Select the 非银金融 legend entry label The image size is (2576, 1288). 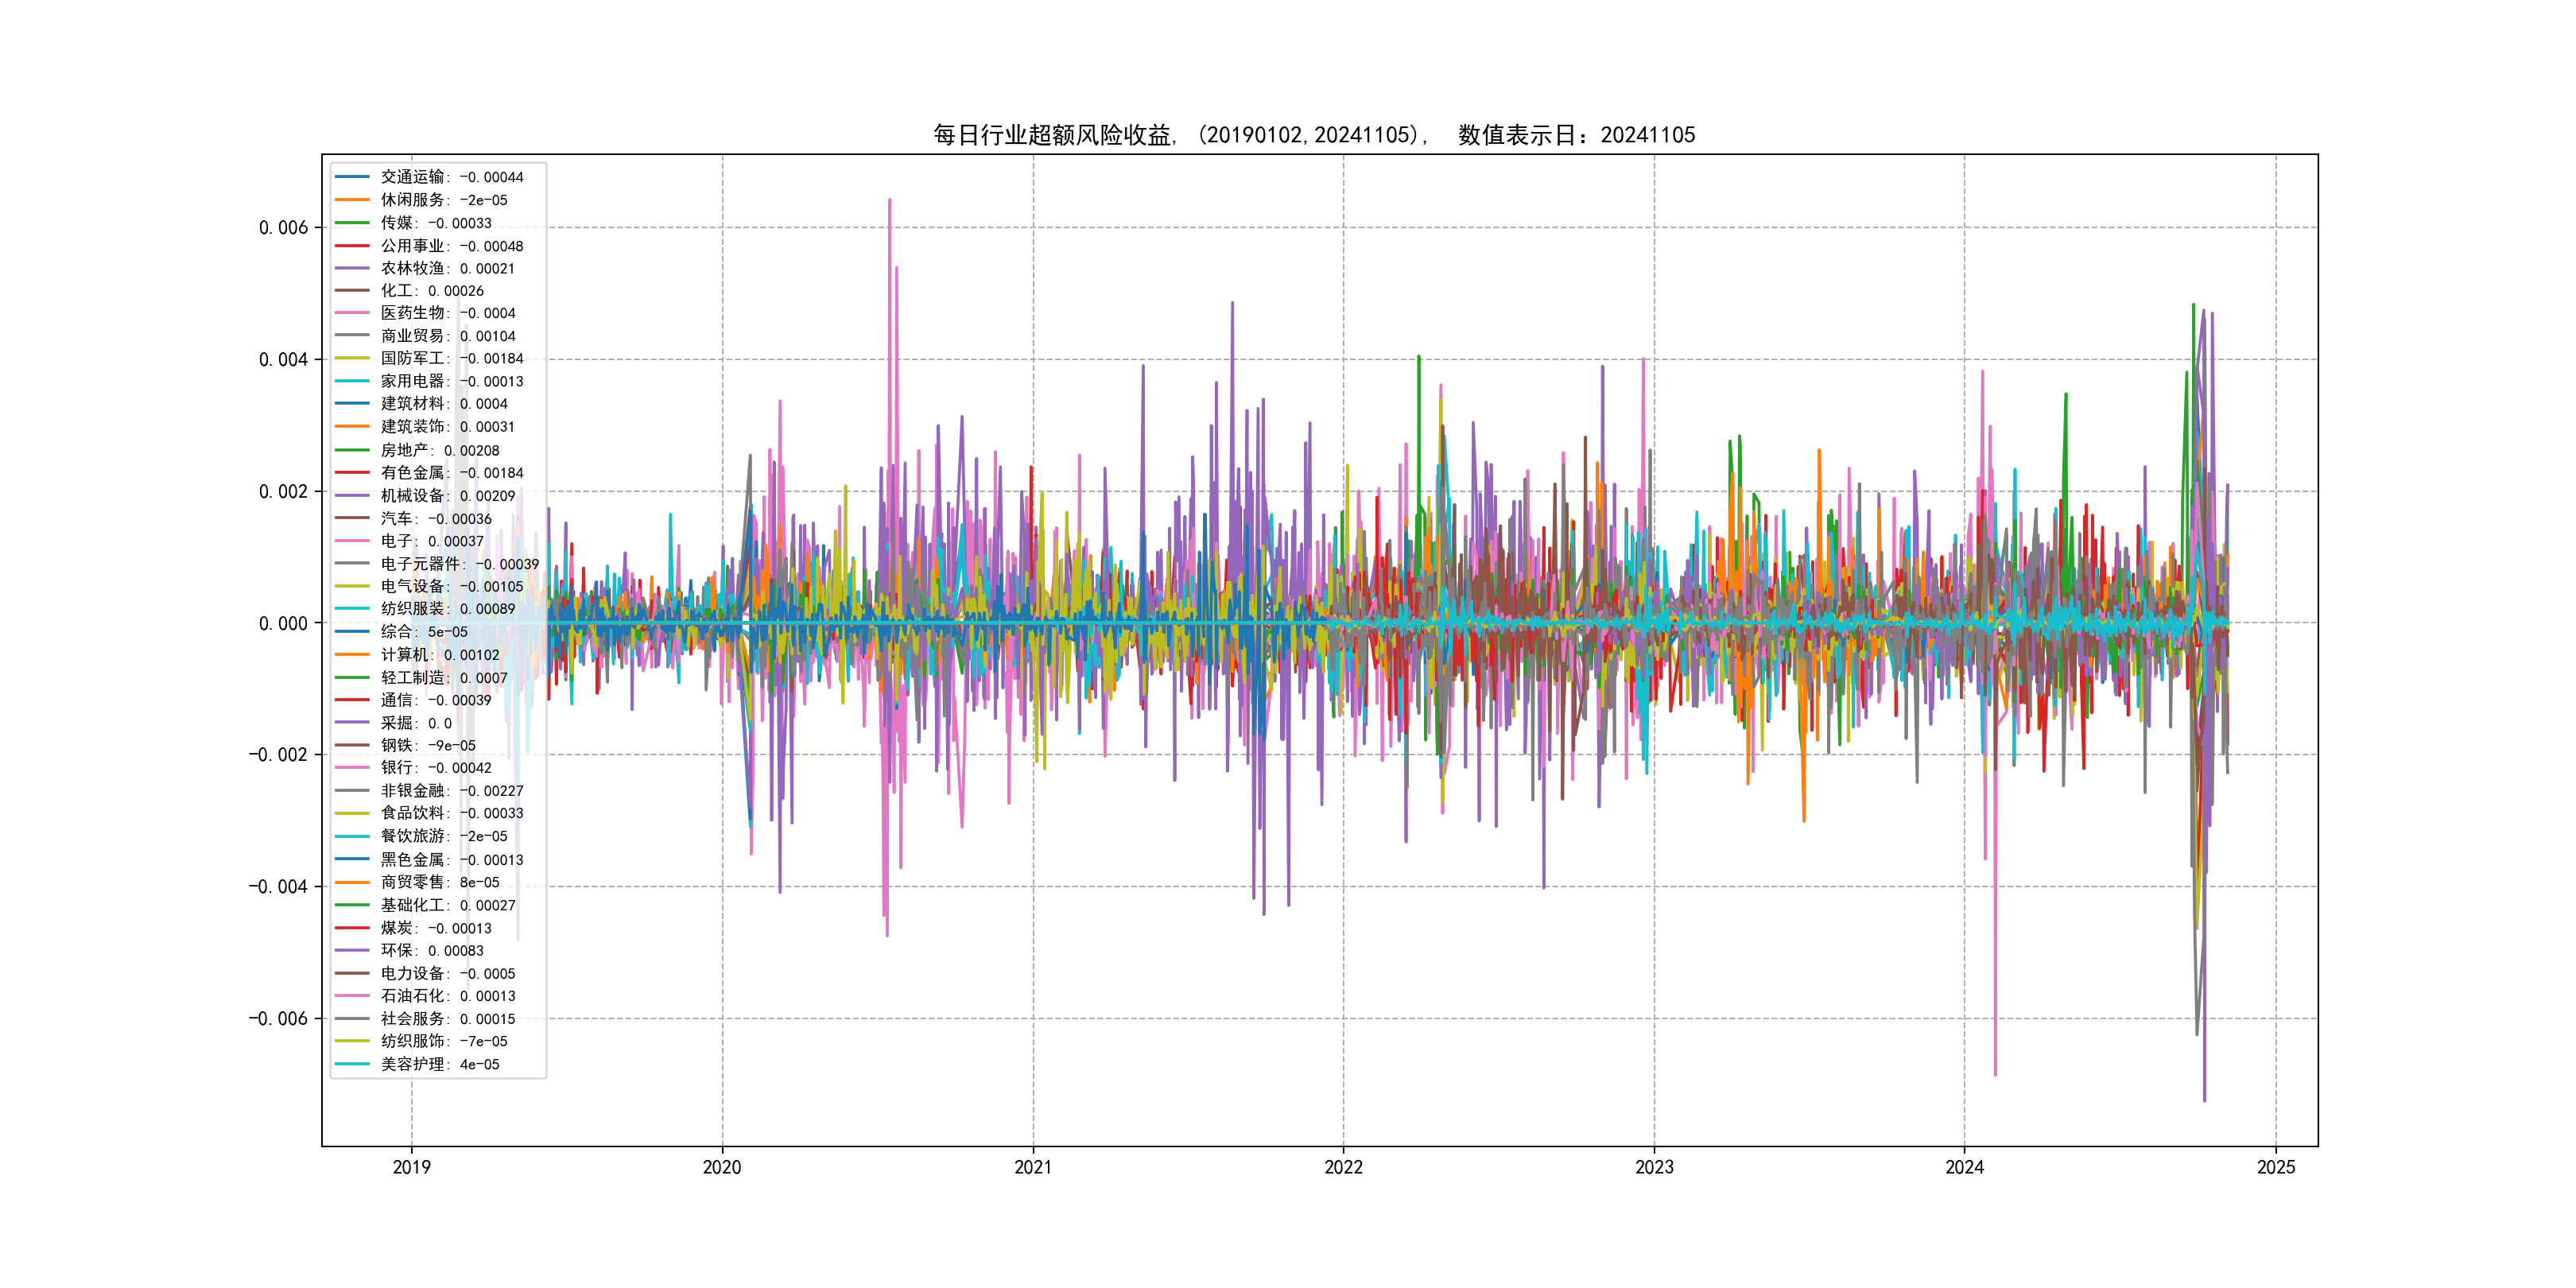(451, 791)
